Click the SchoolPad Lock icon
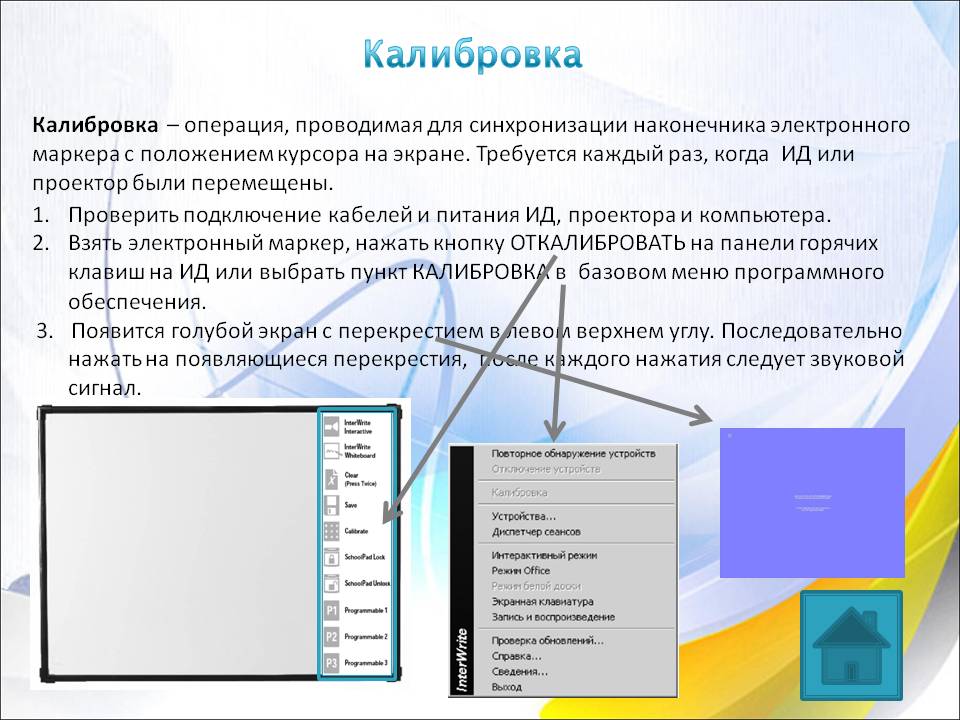The width and height of the screenshot is (960, 720). pos(331,557)
